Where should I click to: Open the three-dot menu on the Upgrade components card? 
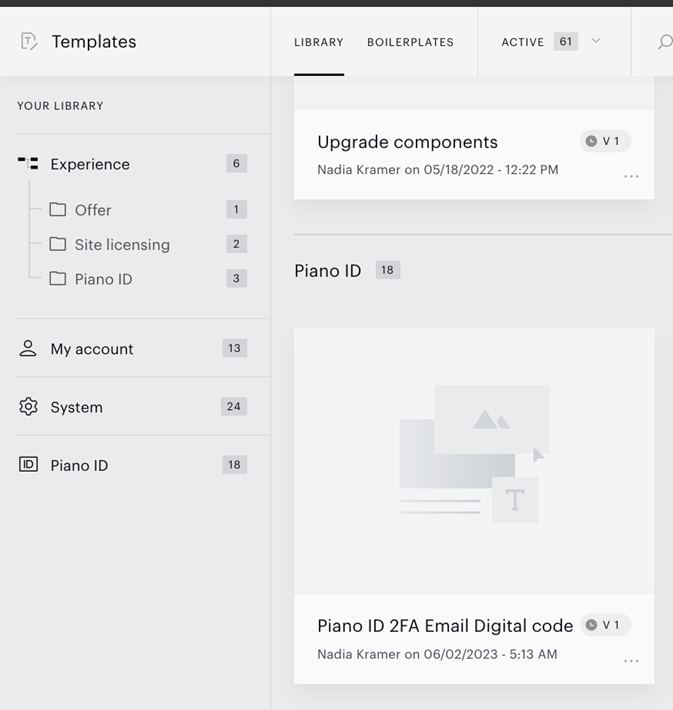click(631, 176)
